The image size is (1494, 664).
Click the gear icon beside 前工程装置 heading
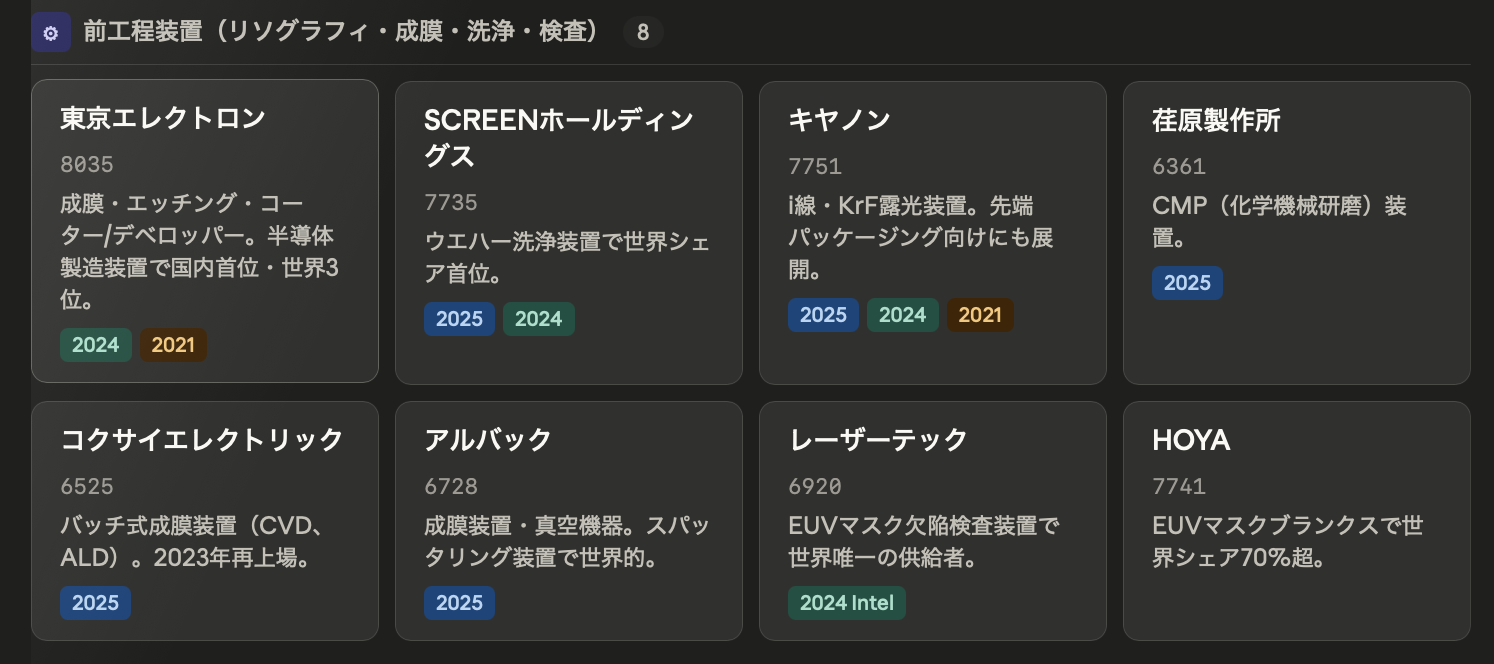click(x=51, y=33)
